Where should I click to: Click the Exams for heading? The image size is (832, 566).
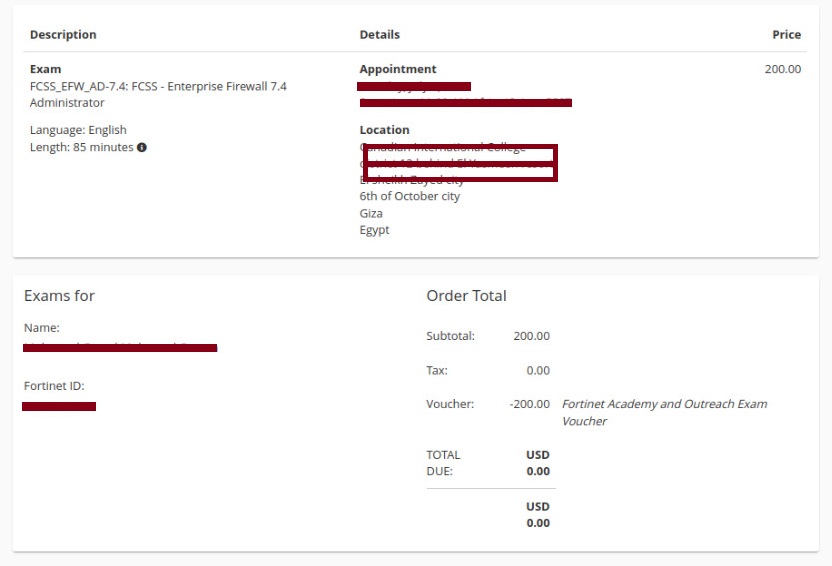pyautogui.click(x=59, y=296)
